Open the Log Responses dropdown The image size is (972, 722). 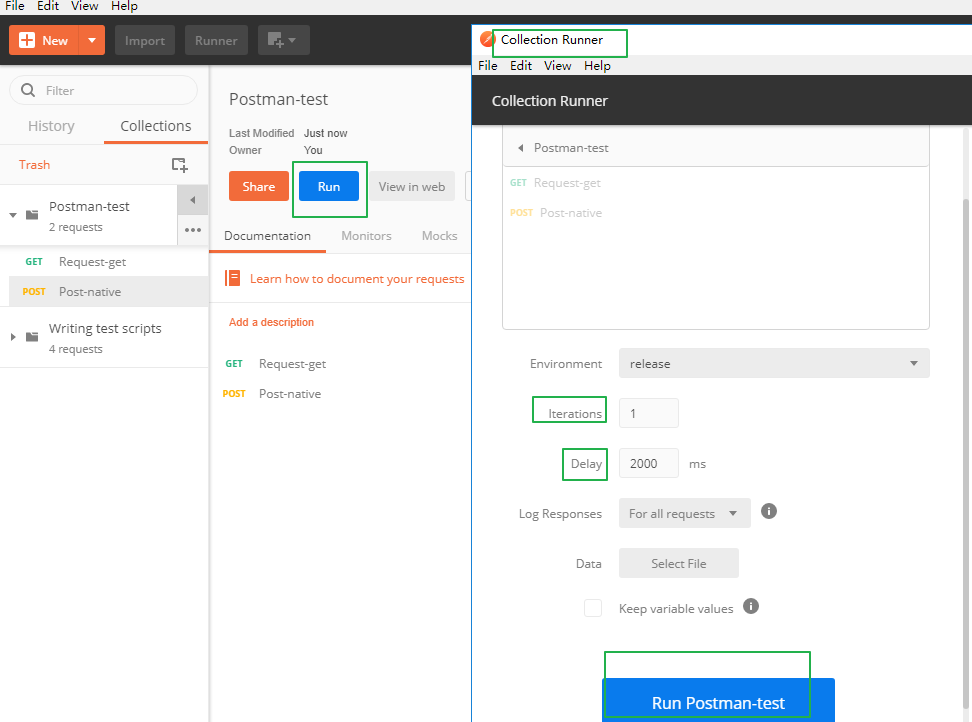[x=684, y=513]
